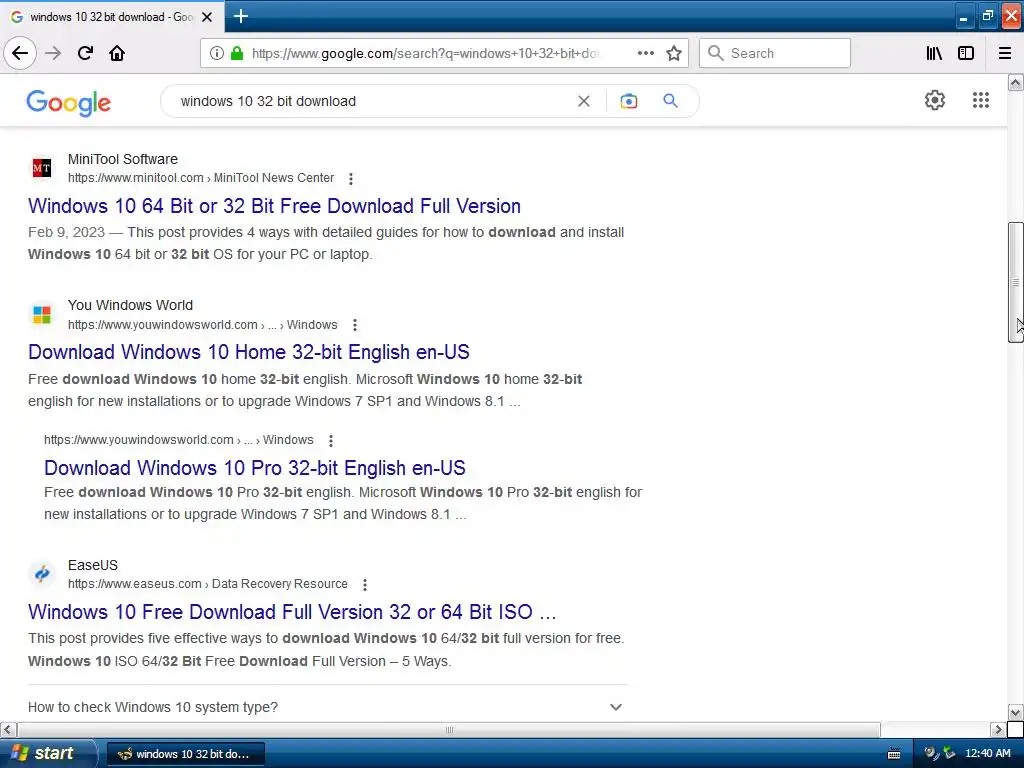1024x768 pixels.
Task: Click in the Google search query field
Action: 372,101
